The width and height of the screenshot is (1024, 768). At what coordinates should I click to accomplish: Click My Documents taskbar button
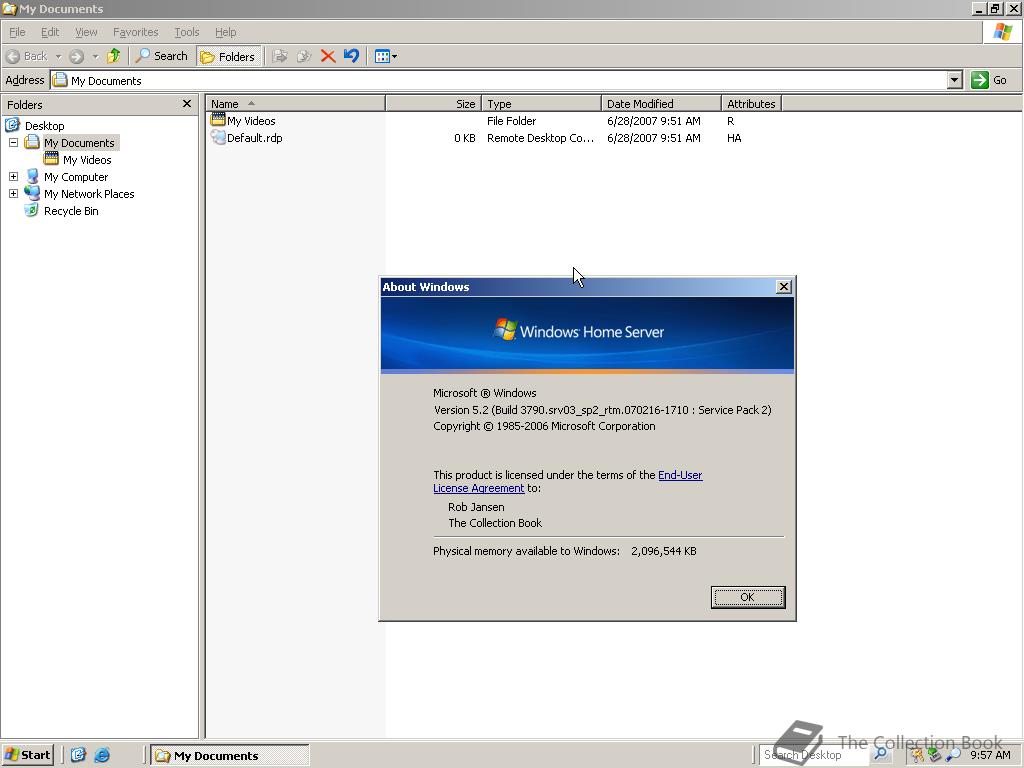(230, 755)
